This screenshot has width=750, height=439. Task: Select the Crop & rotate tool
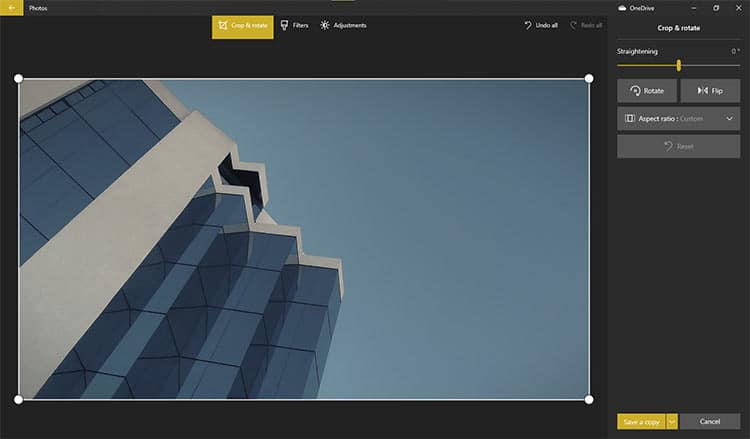pos(243,27)
